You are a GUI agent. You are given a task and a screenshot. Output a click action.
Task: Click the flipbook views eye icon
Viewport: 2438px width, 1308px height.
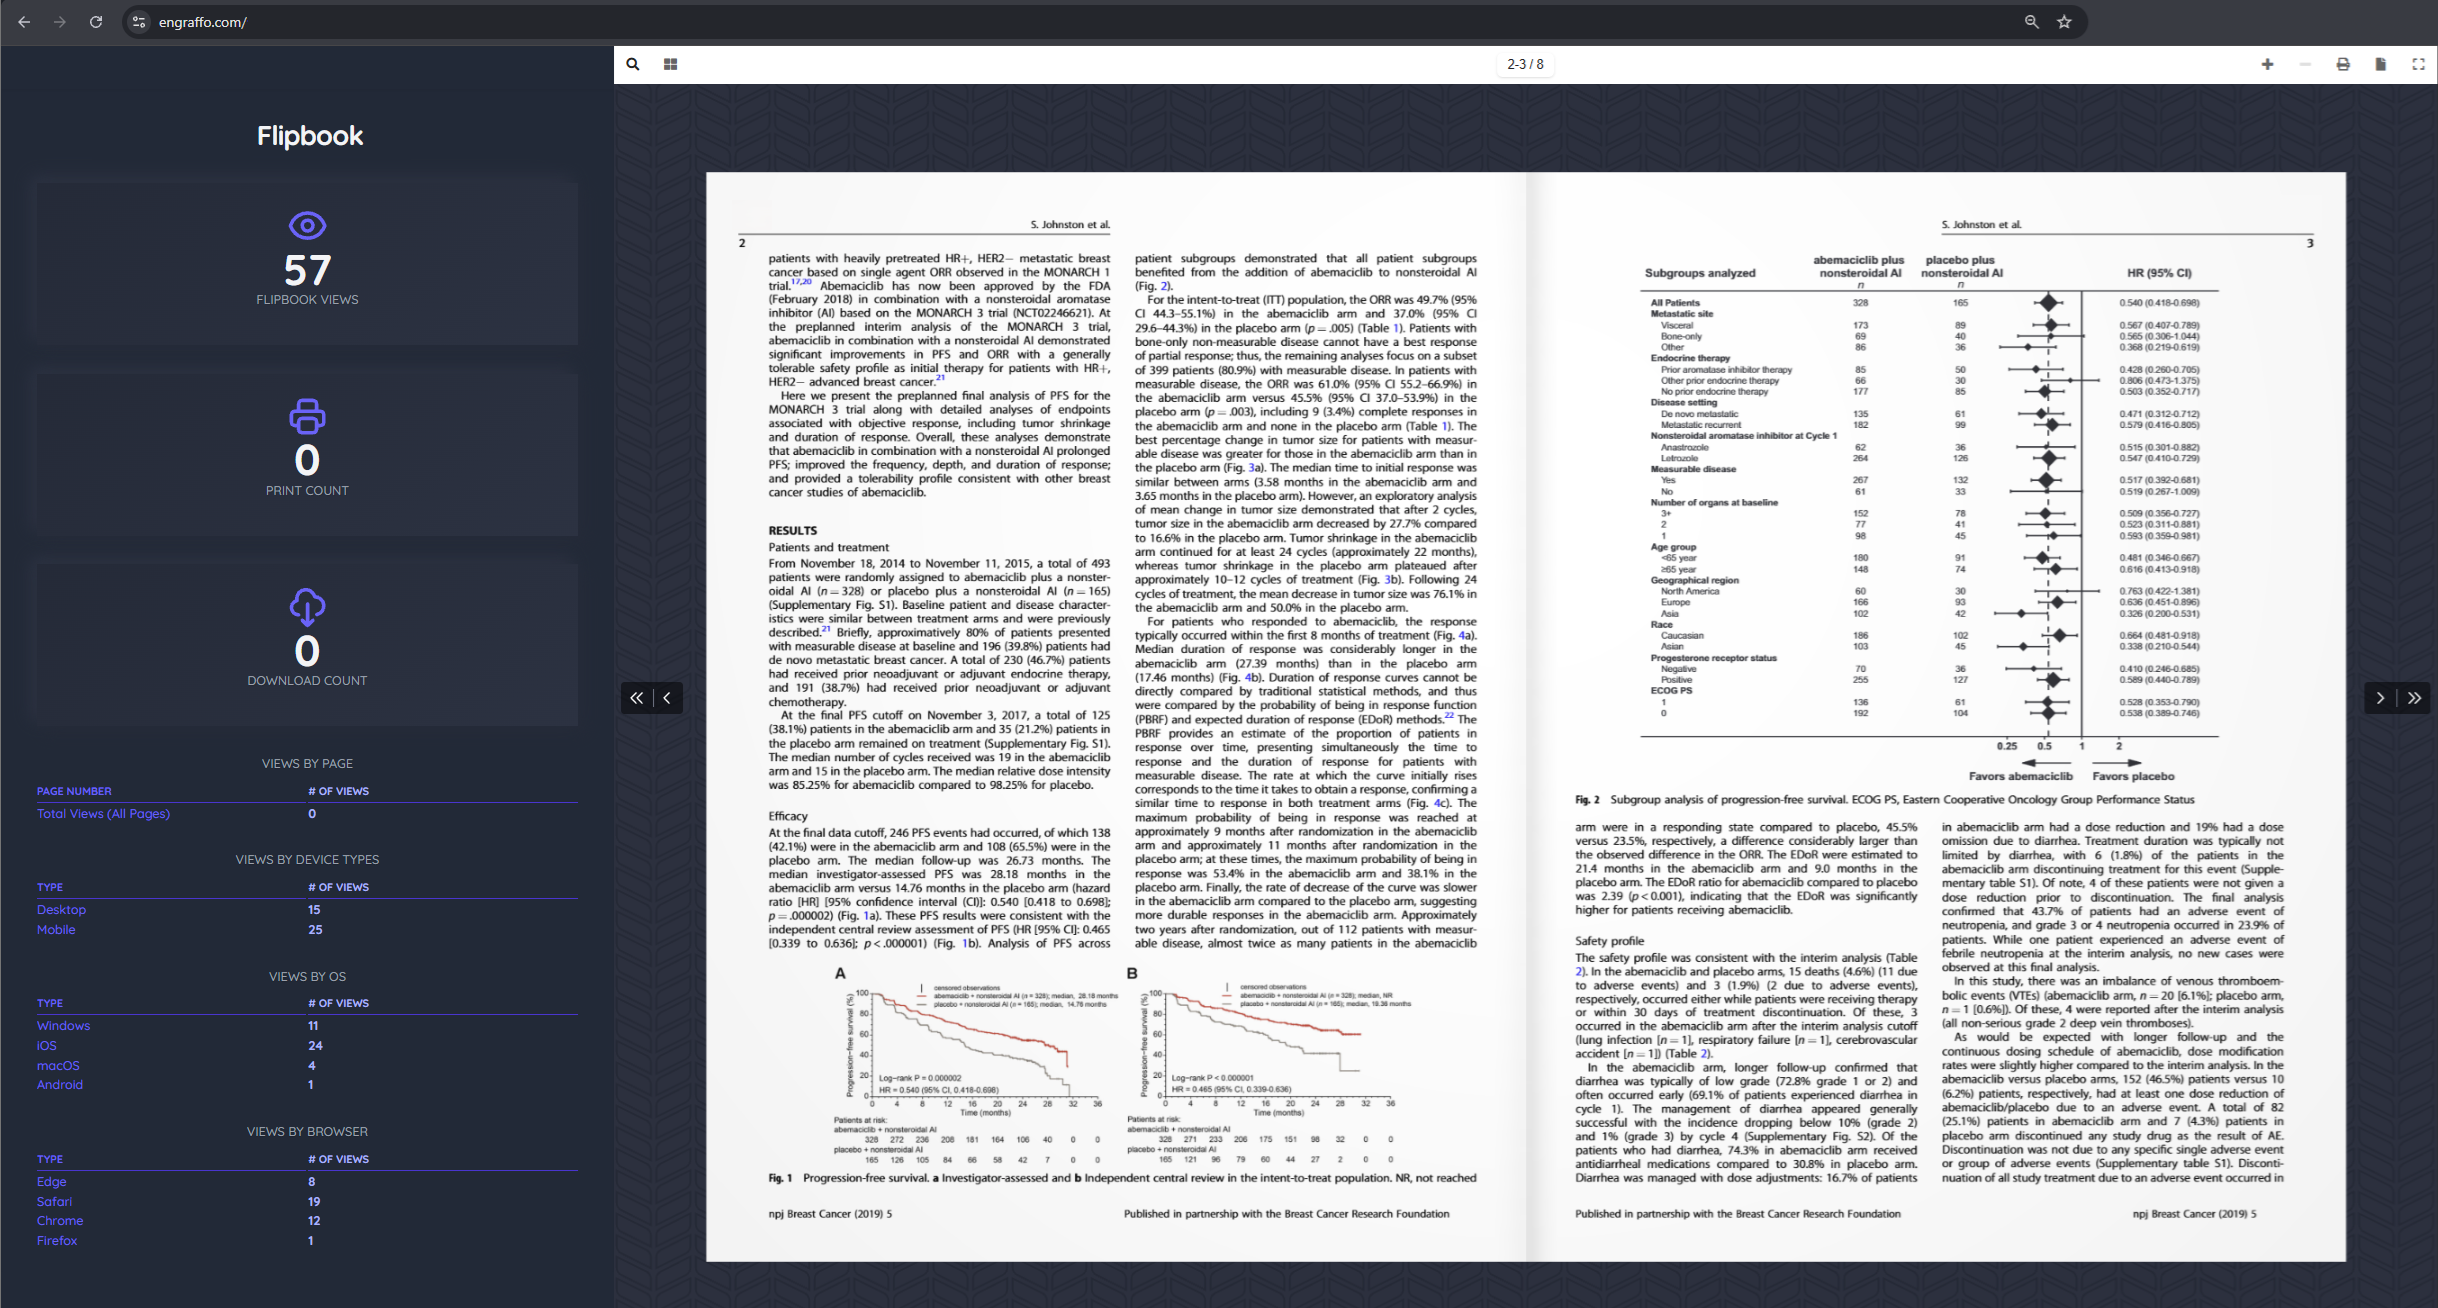pos(307,226)
